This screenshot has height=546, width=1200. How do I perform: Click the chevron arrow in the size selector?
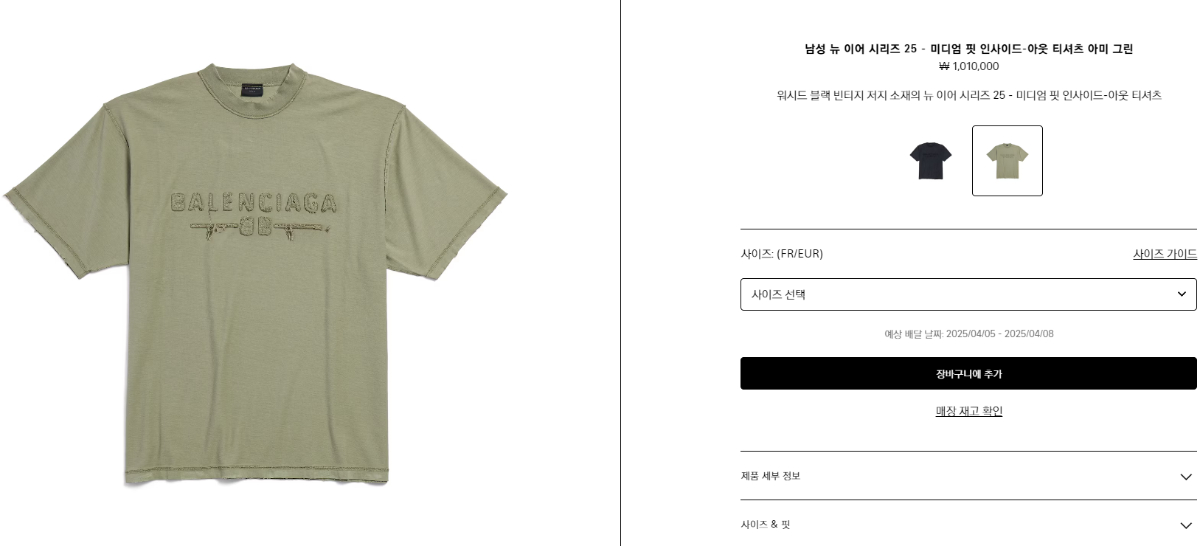1181,294
